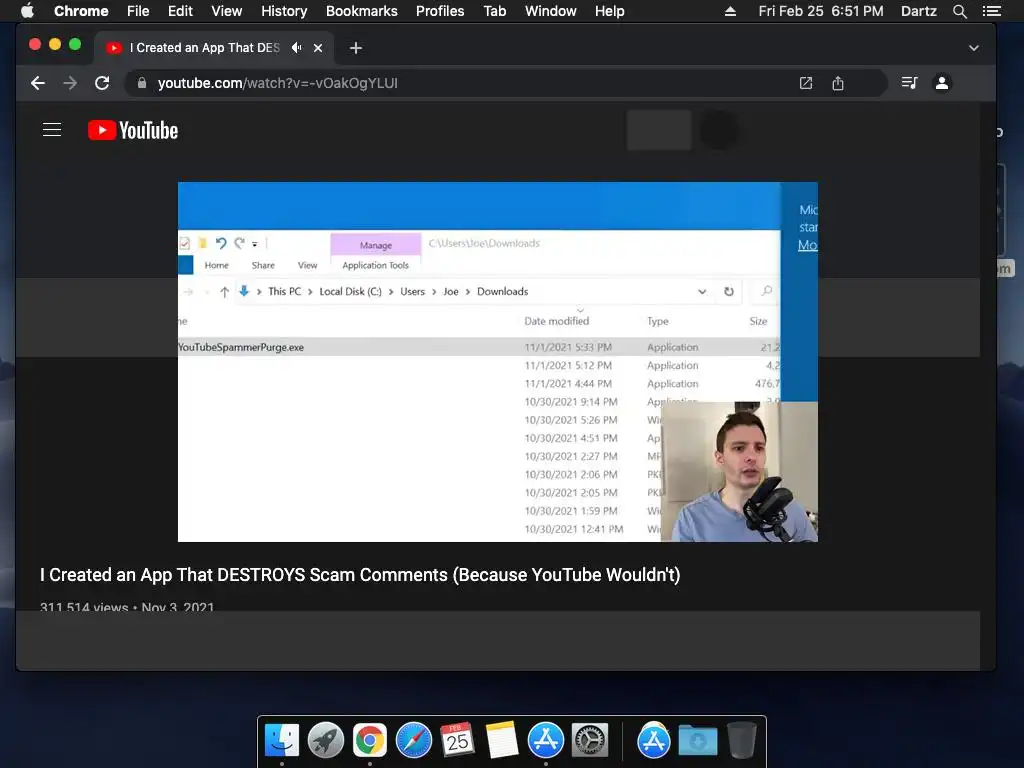Click the Dartz user name in menu bar

918,11
